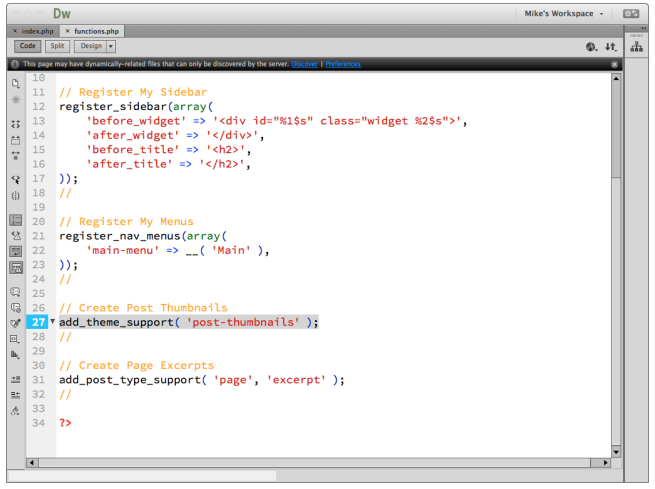This screenshot has width=655, height=489.
Task: Collapse Selection icon in coding toolbar
Action: click(16, 140)
